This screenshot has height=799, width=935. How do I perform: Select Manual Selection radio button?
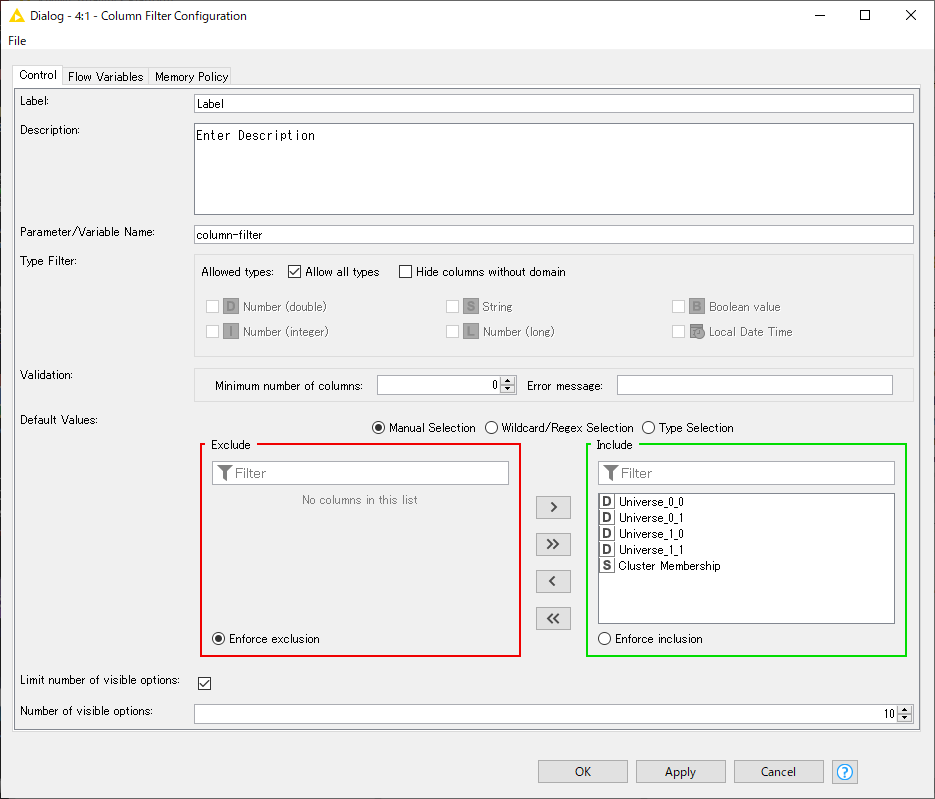pos(378,428)
